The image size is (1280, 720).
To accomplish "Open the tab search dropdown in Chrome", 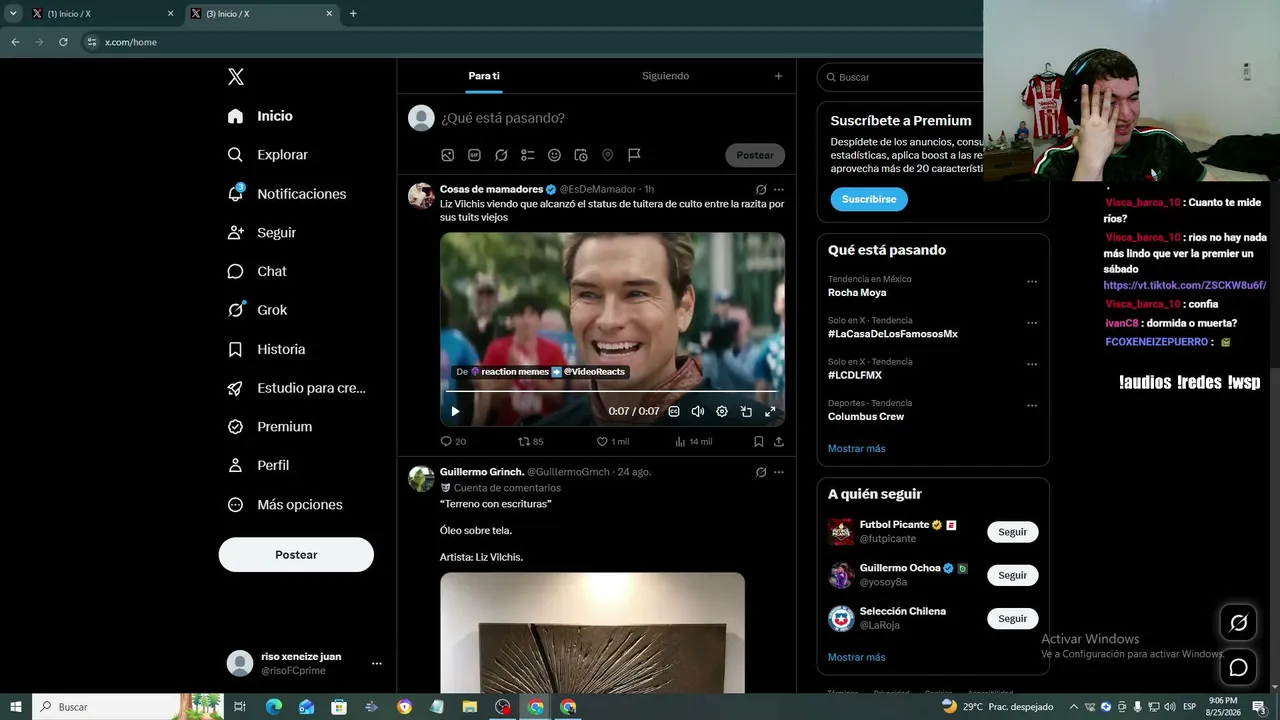I will (13, 14).
